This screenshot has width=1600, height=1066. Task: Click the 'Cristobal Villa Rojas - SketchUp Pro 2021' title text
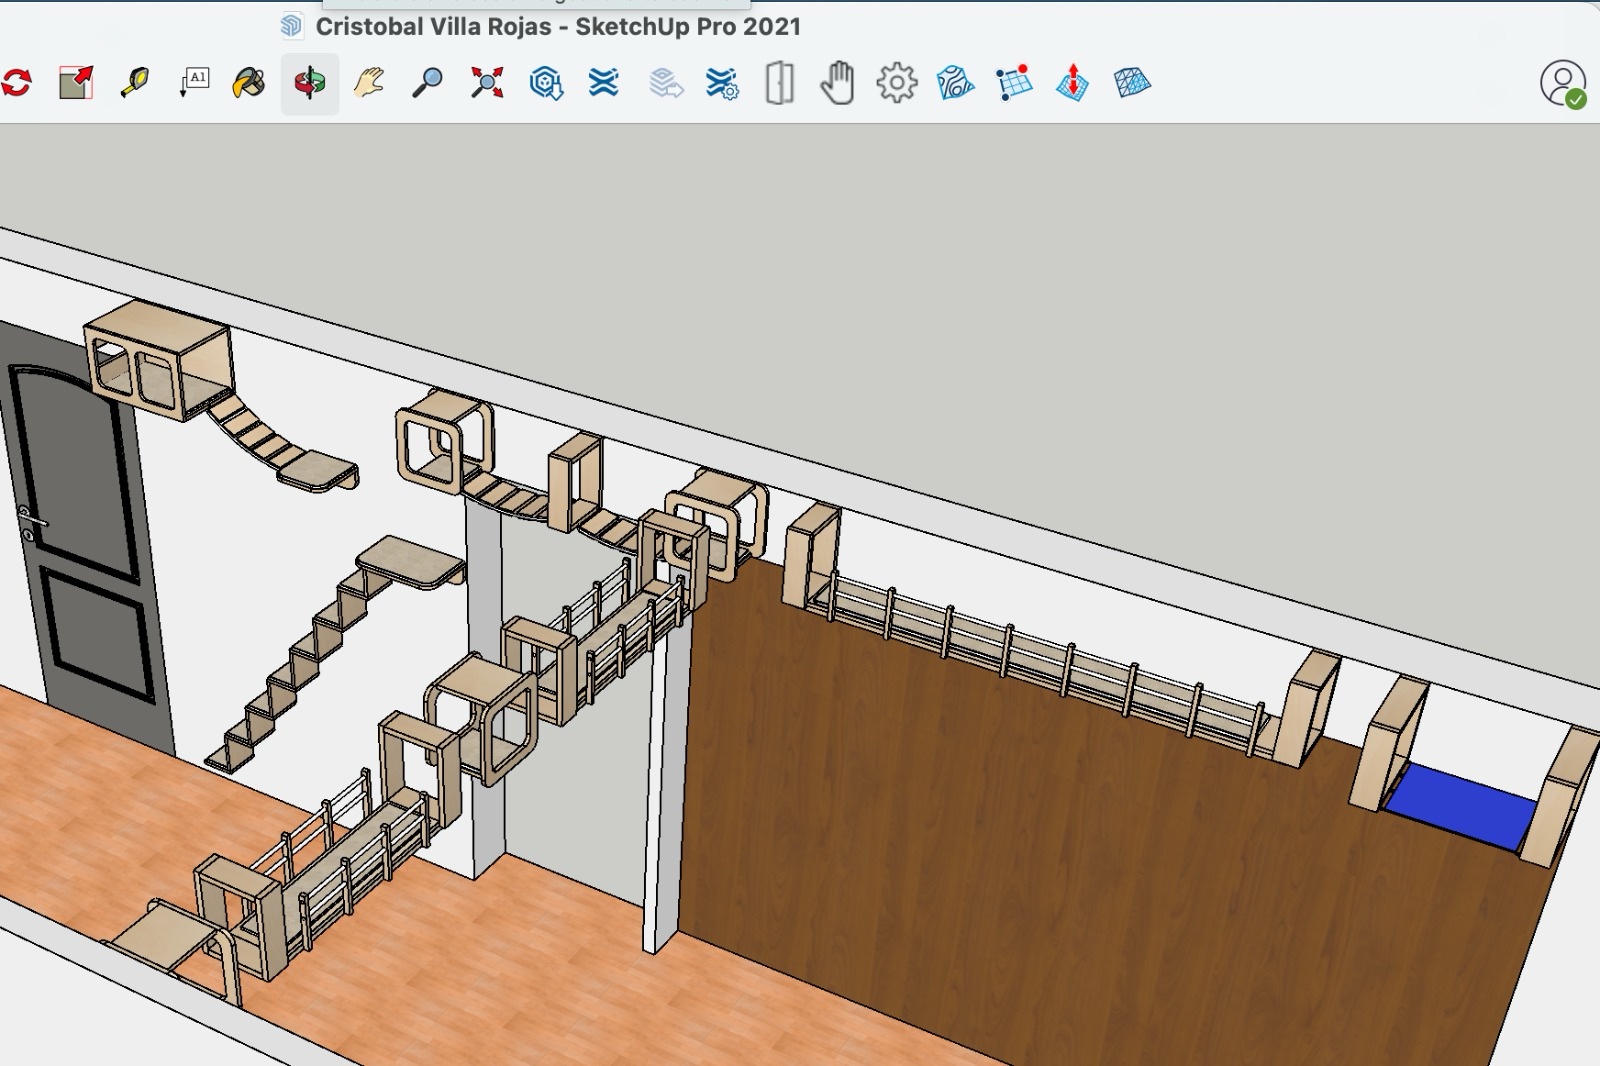coord(558,27)
